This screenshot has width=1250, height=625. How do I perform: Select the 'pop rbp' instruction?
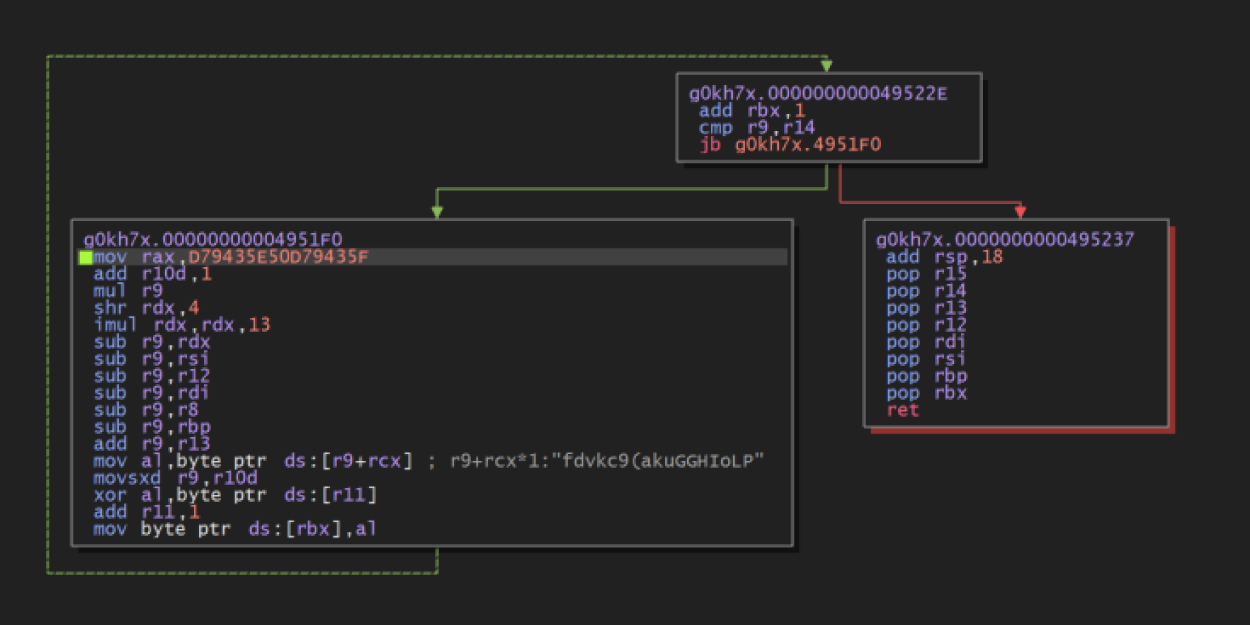click(x=925, y=376)
